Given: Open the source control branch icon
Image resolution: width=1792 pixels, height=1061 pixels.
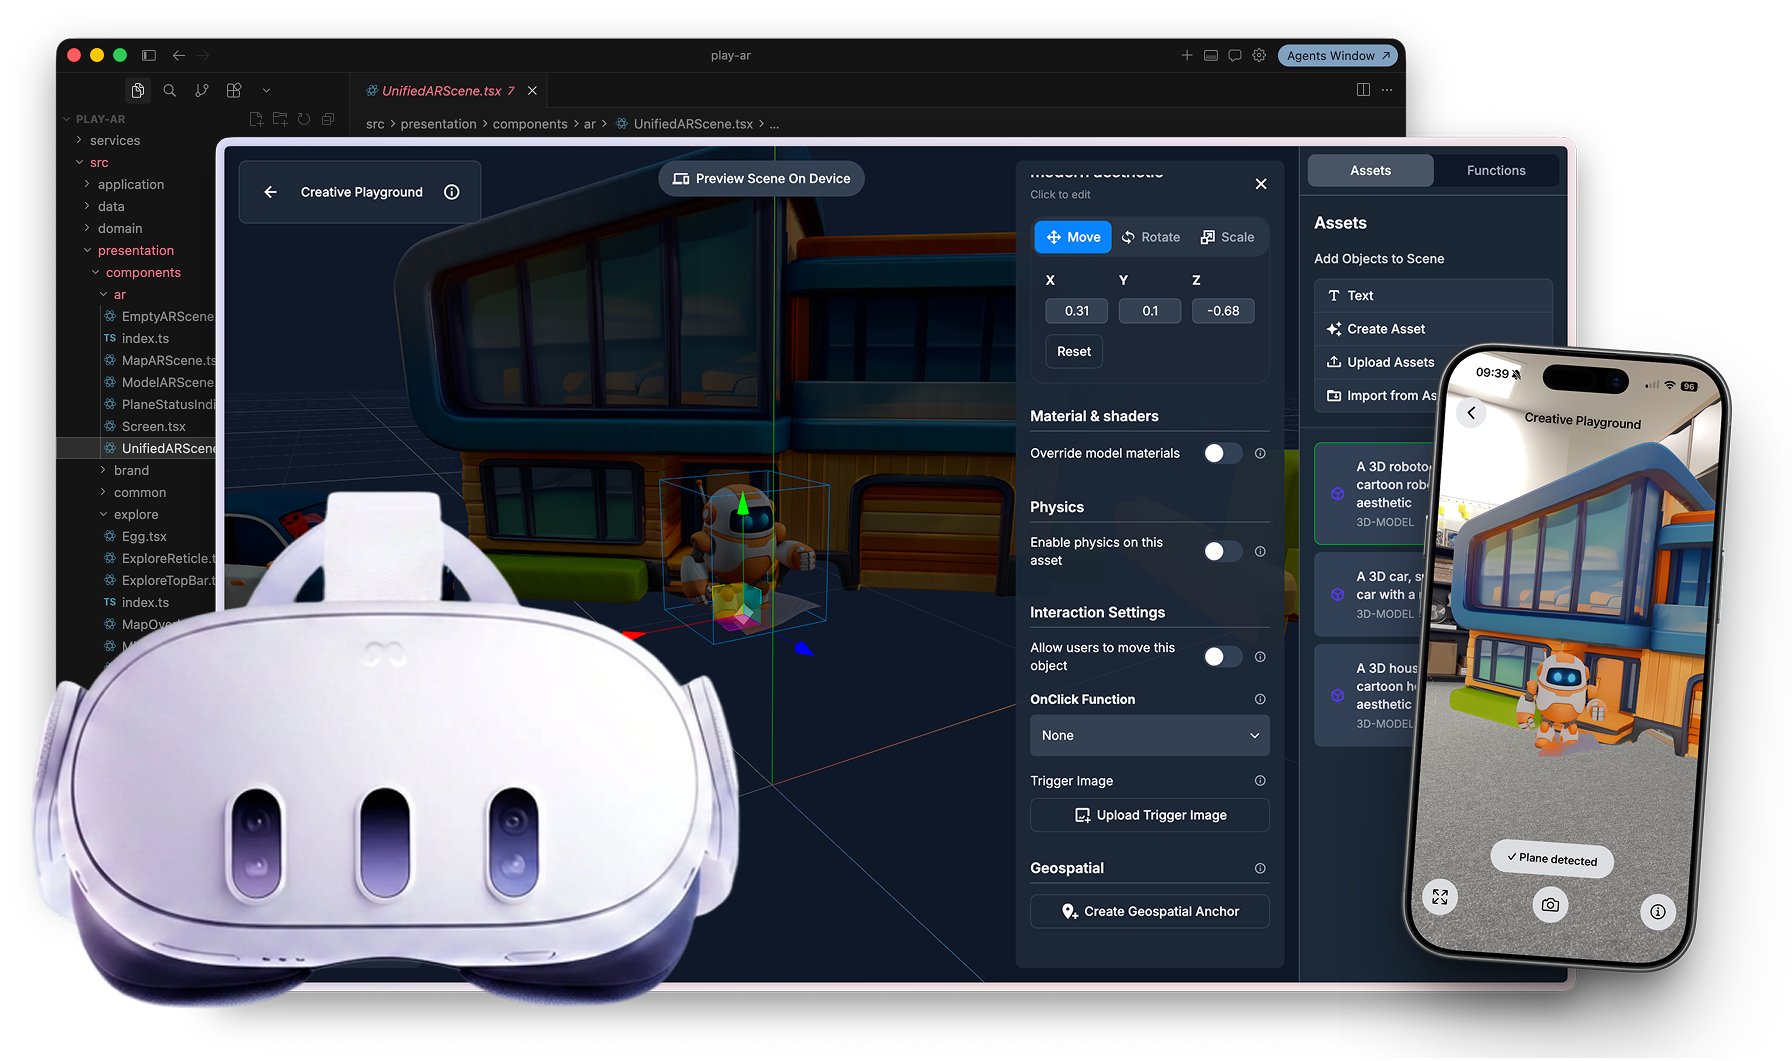Looking at the screenshot, I should coord(202,90).
